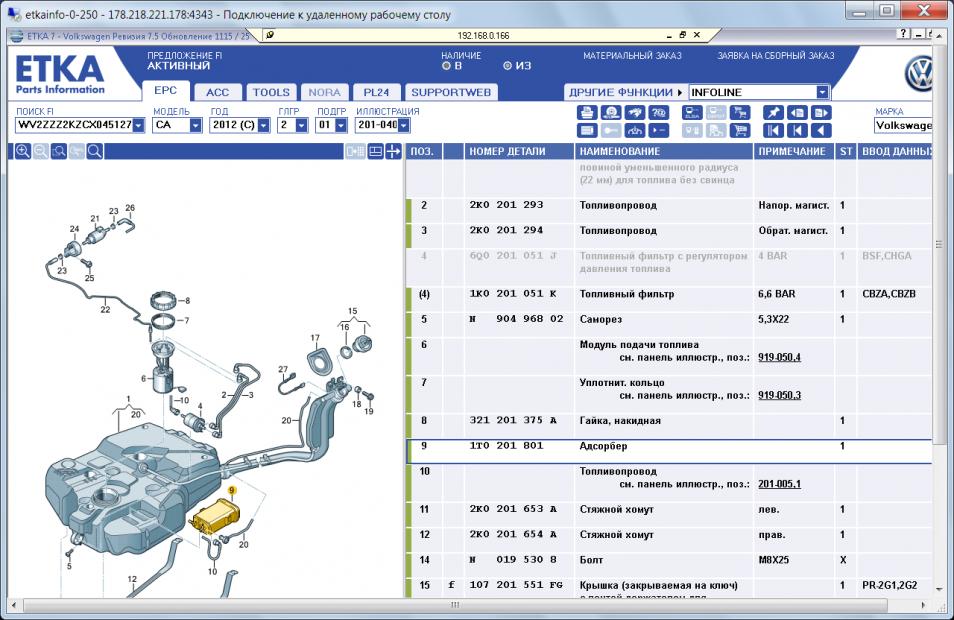Follow the 201-005,1 illustration link
Image resolution: width=954 pixels, height=620 pixels.
[x=779, y=484]
